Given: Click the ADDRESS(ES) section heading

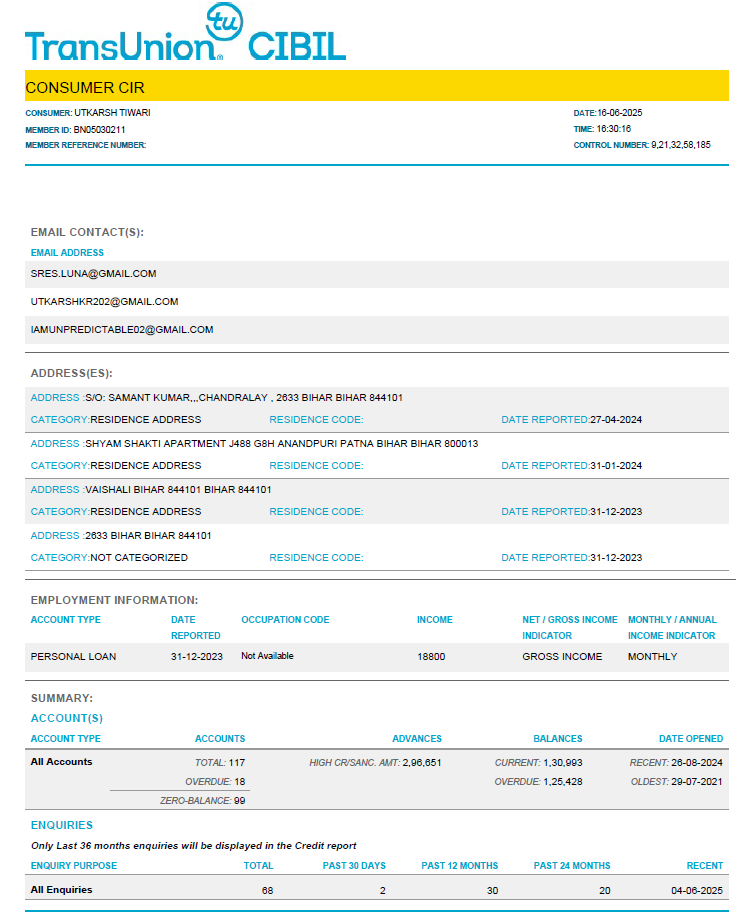Looking at the screenshot, I should click(x=72, y=373).
